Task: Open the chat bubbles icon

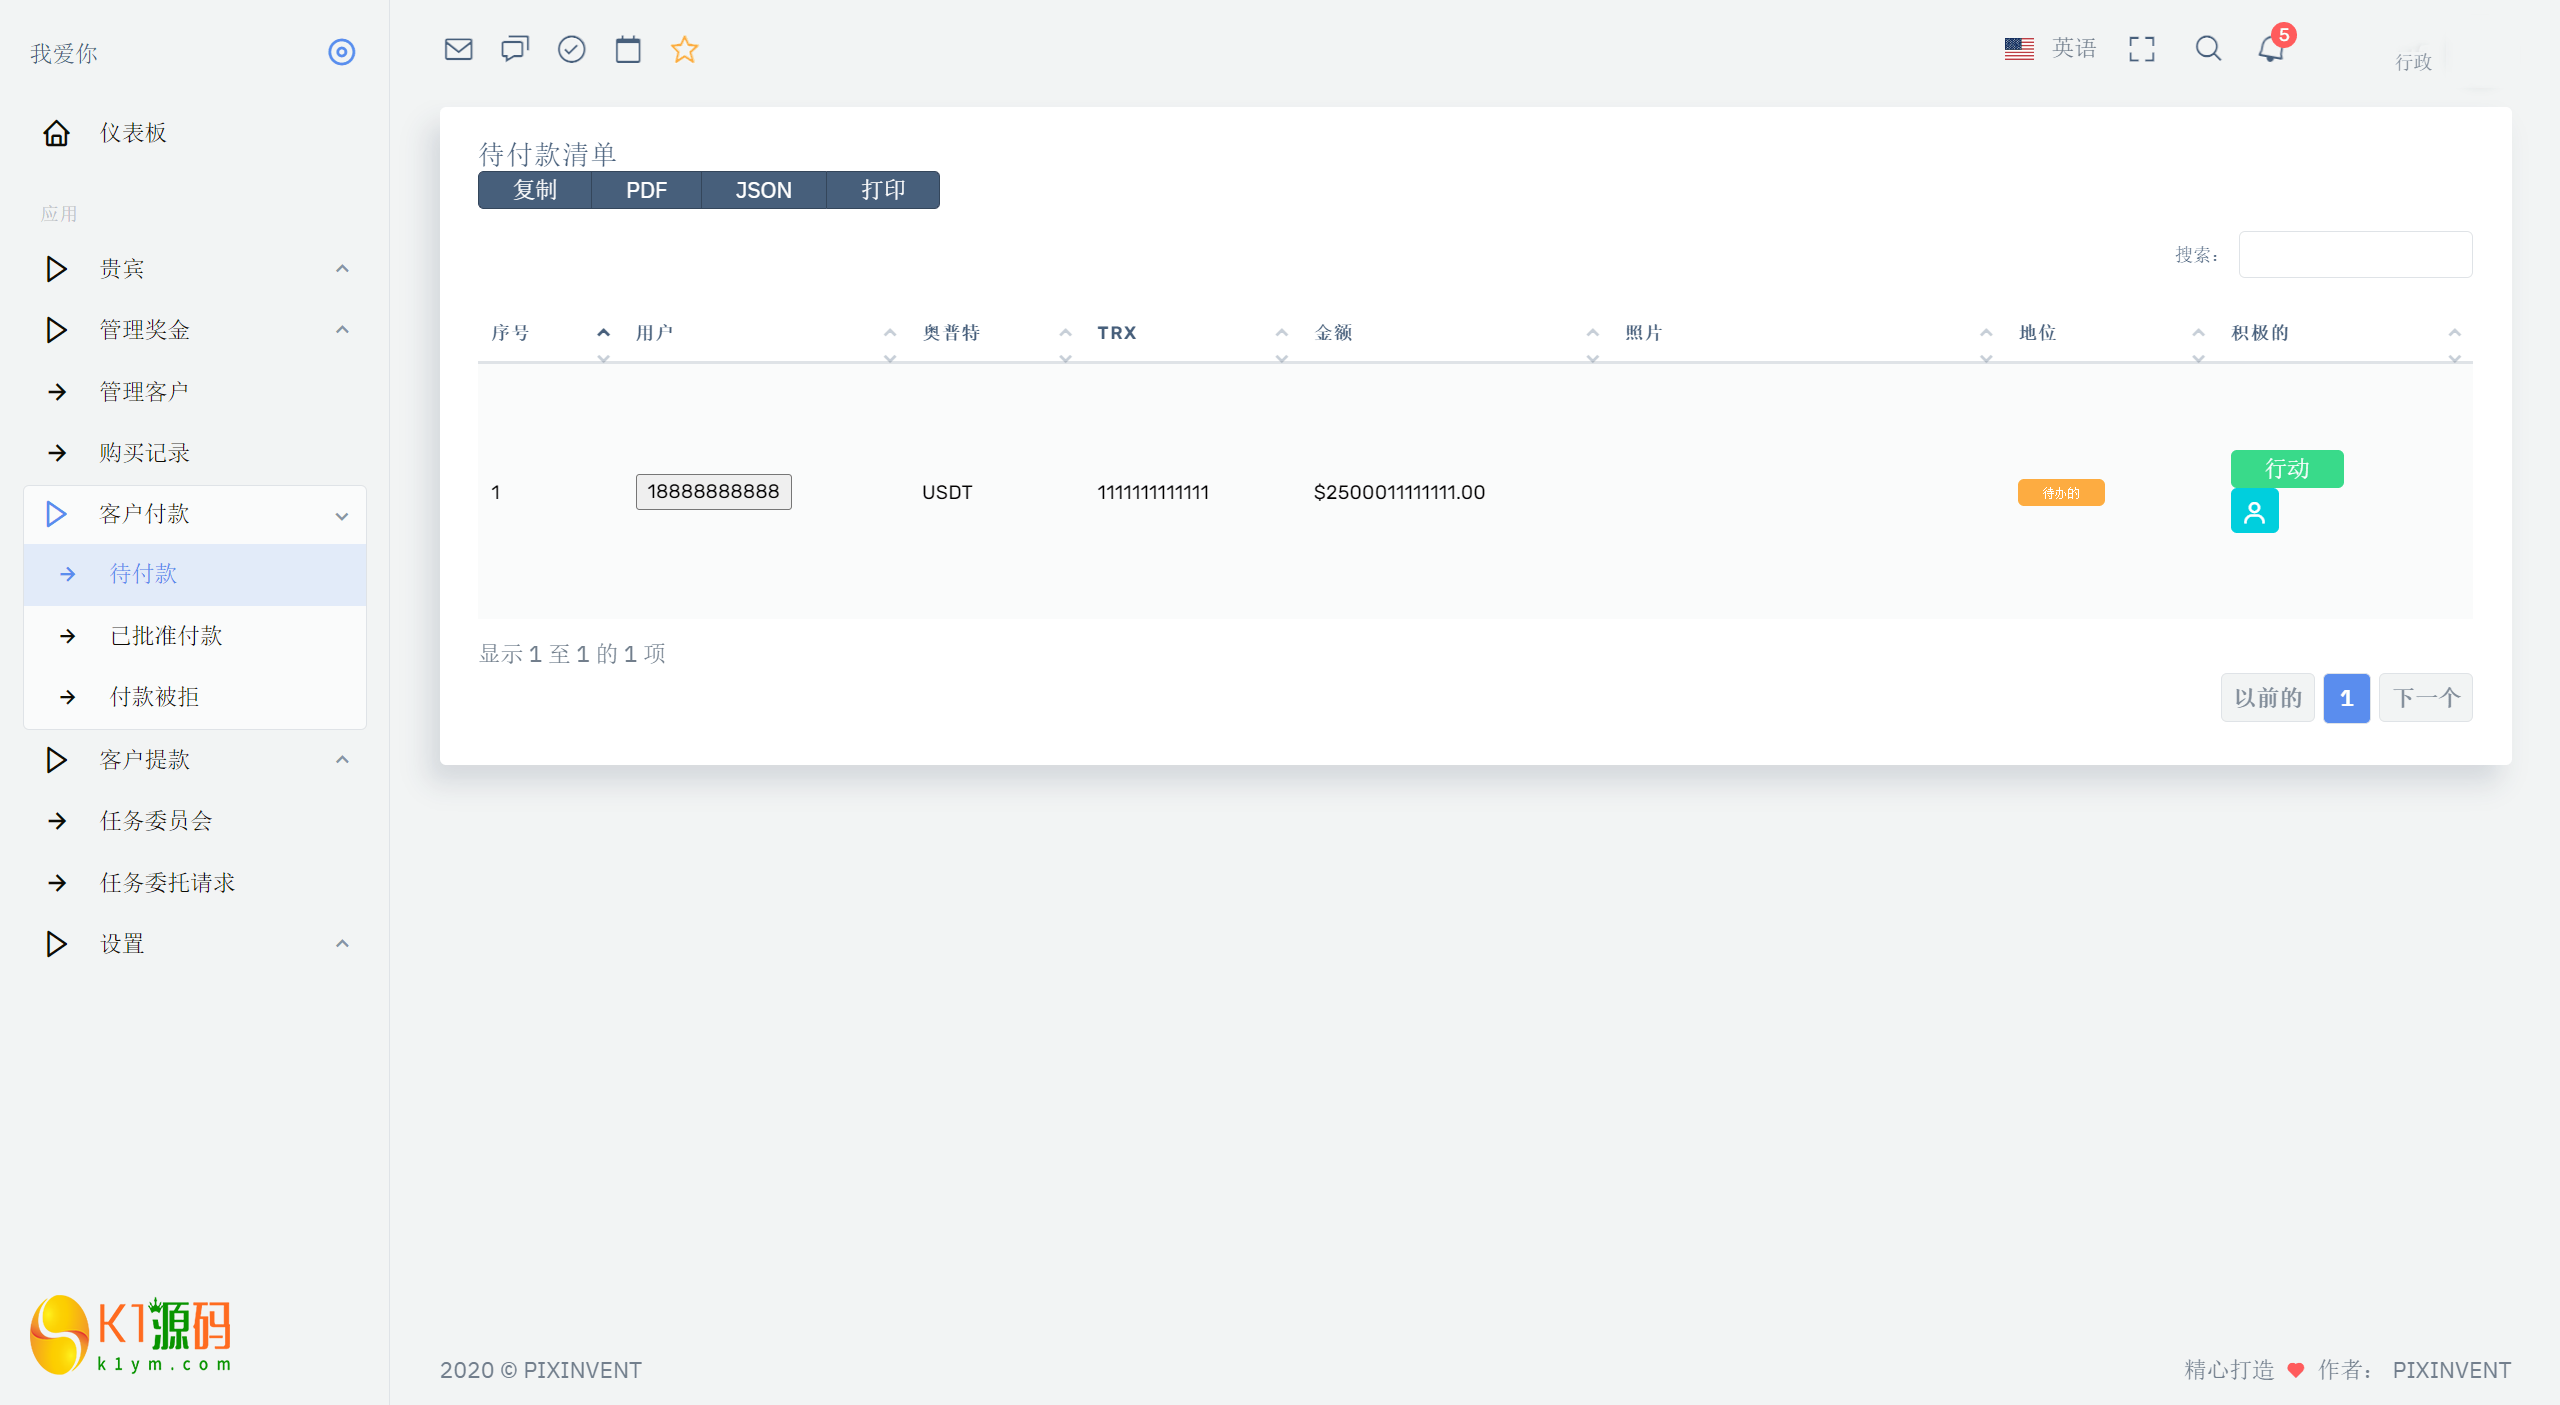Action: pyautogui.click(x=515, y=49)
